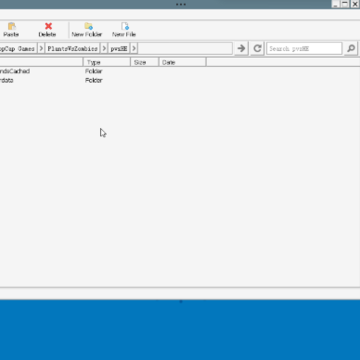Expand the chevron after PopCap Games
The image size is (360, 360).
[x=41, y=49]
